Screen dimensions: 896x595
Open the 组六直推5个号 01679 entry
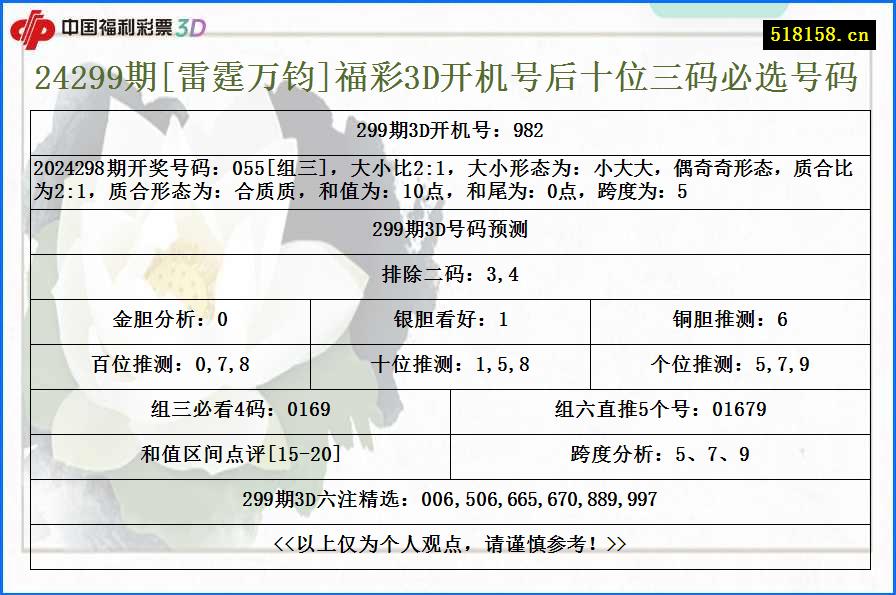coord(657,409)
